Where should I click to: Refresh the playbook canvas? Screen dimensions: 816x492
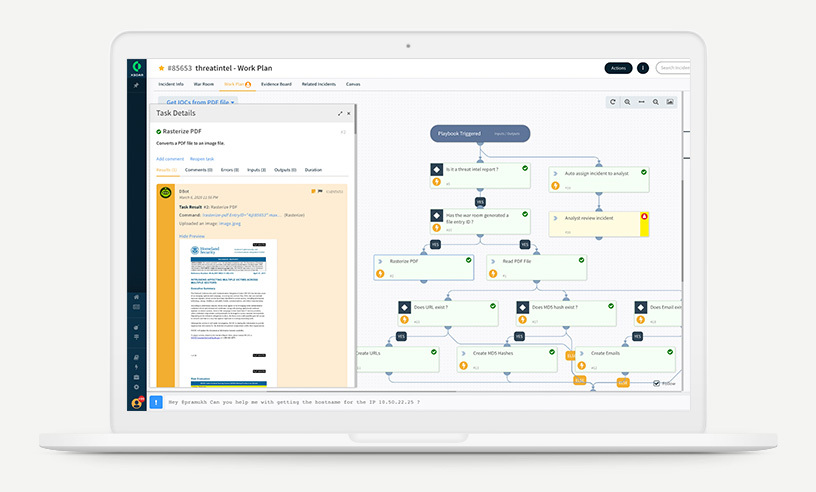click(613, 102)
